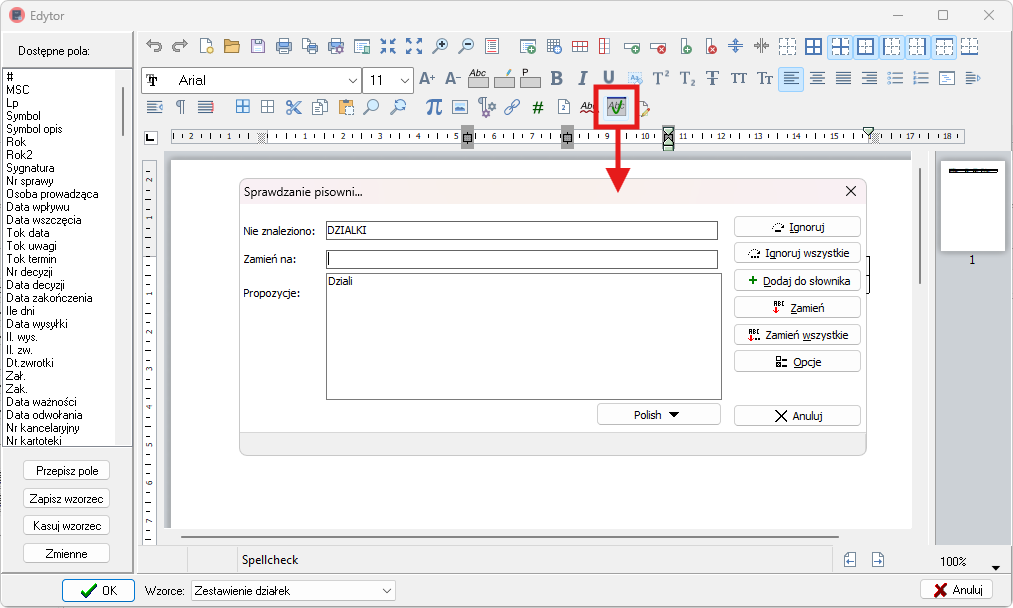Click the 'Zamień na' text field
This screenshot has width=1013, height=608.
tap(522, 260)
